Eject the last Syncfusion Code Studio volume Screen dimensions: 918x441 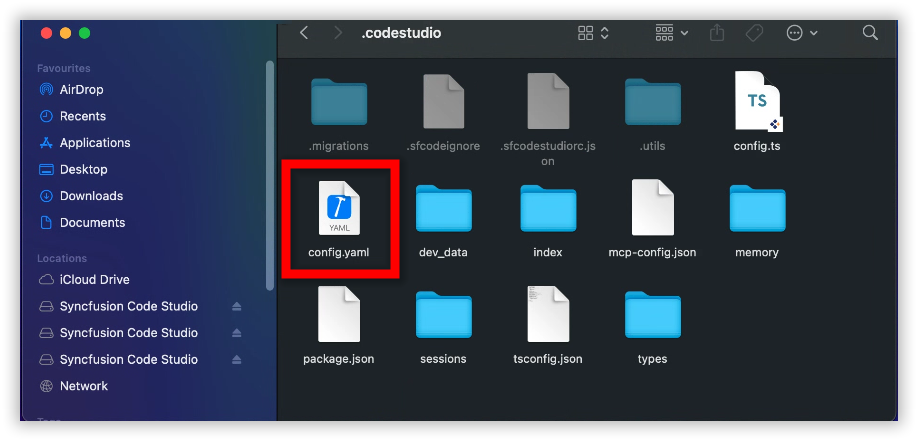pyautogui.click(x=237, y=359)
